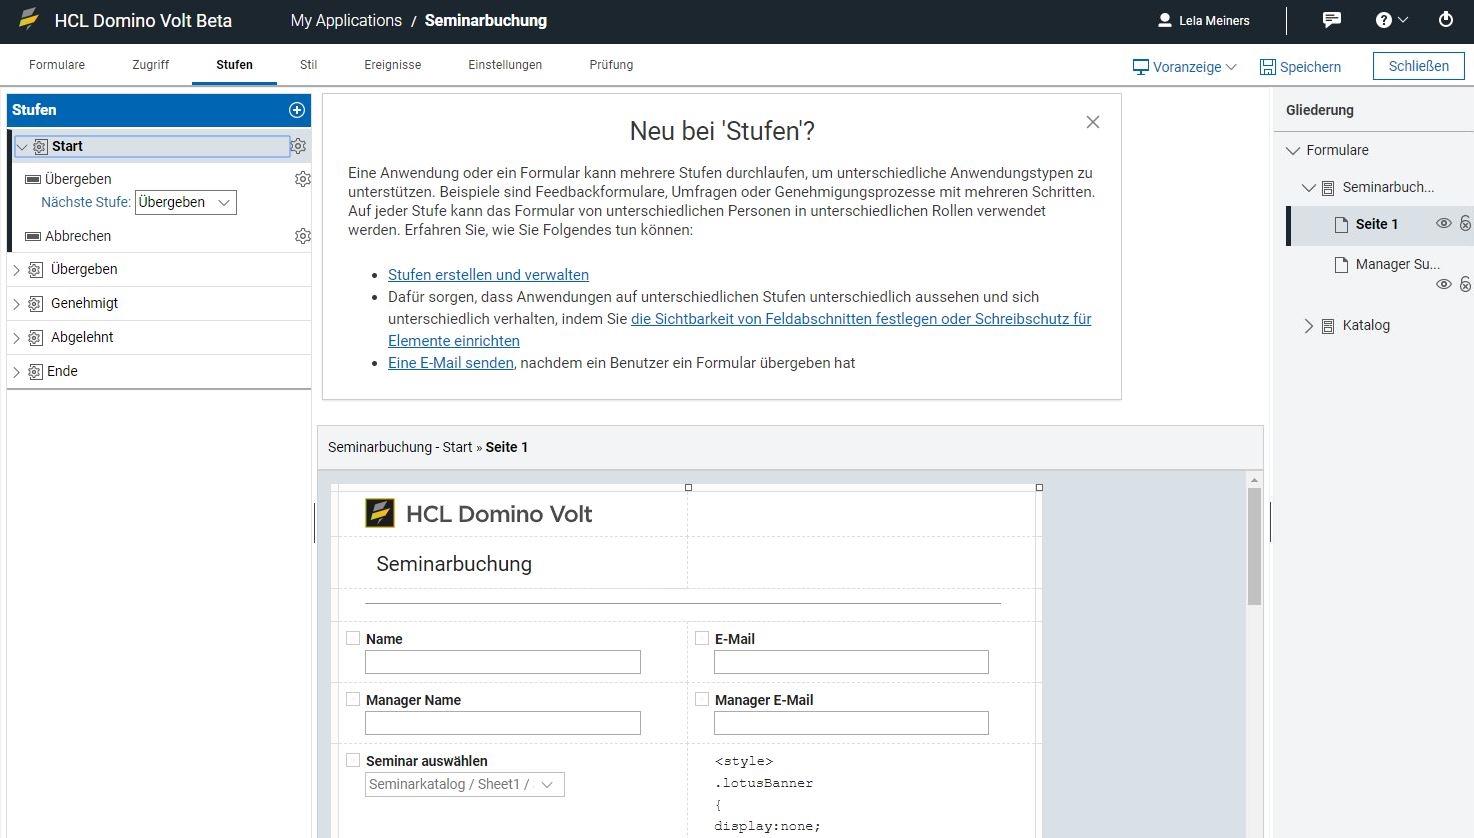The image size is (1474, 838).
Task: Click the Voranzeige monitor icon
Action: coord(1140,67)
